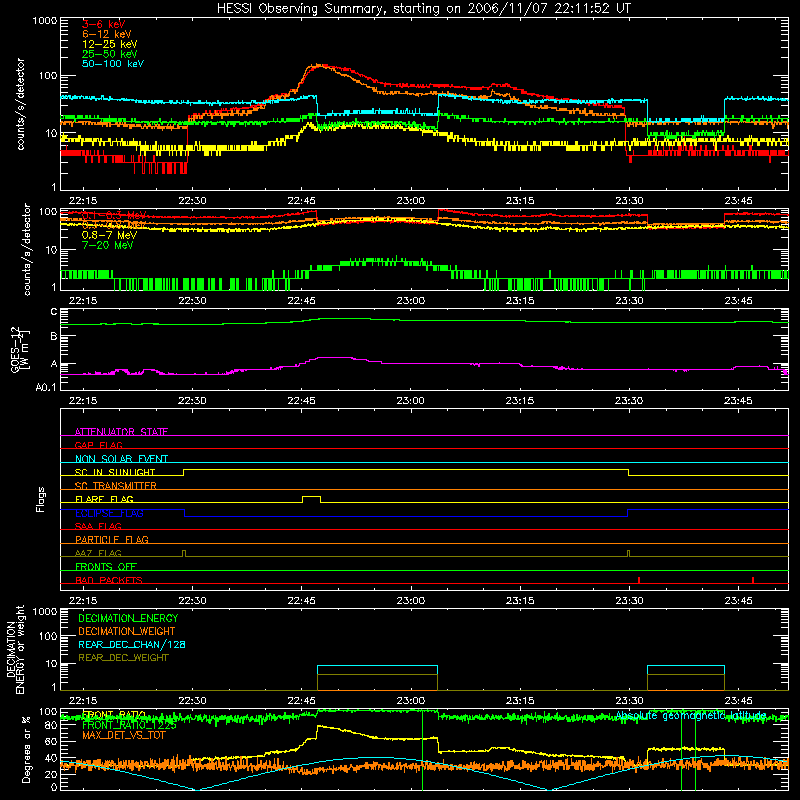
Task: Select the 50-100 keV legend label
Action: click(x=113, y=64)
